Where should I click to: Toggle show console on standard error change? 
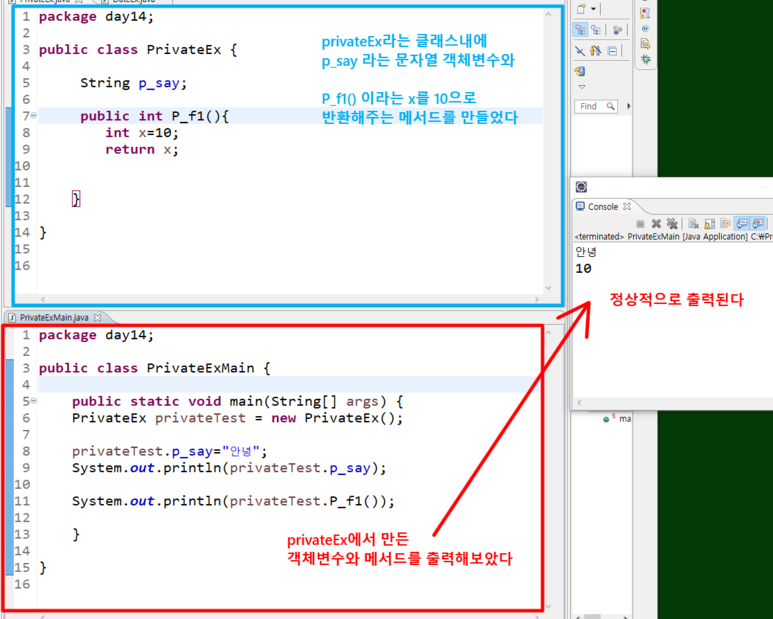[x=758, y=224]
